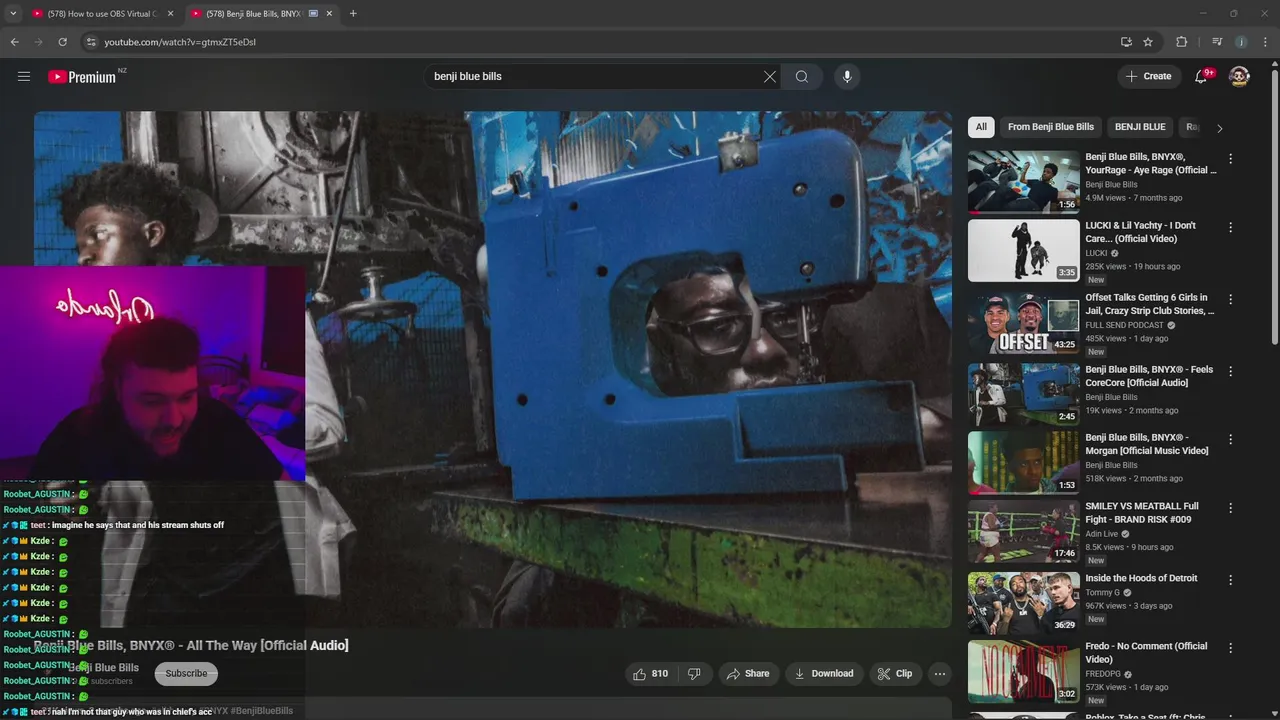View site information icon
The image size is (1280, 720).
click(91, 42)
